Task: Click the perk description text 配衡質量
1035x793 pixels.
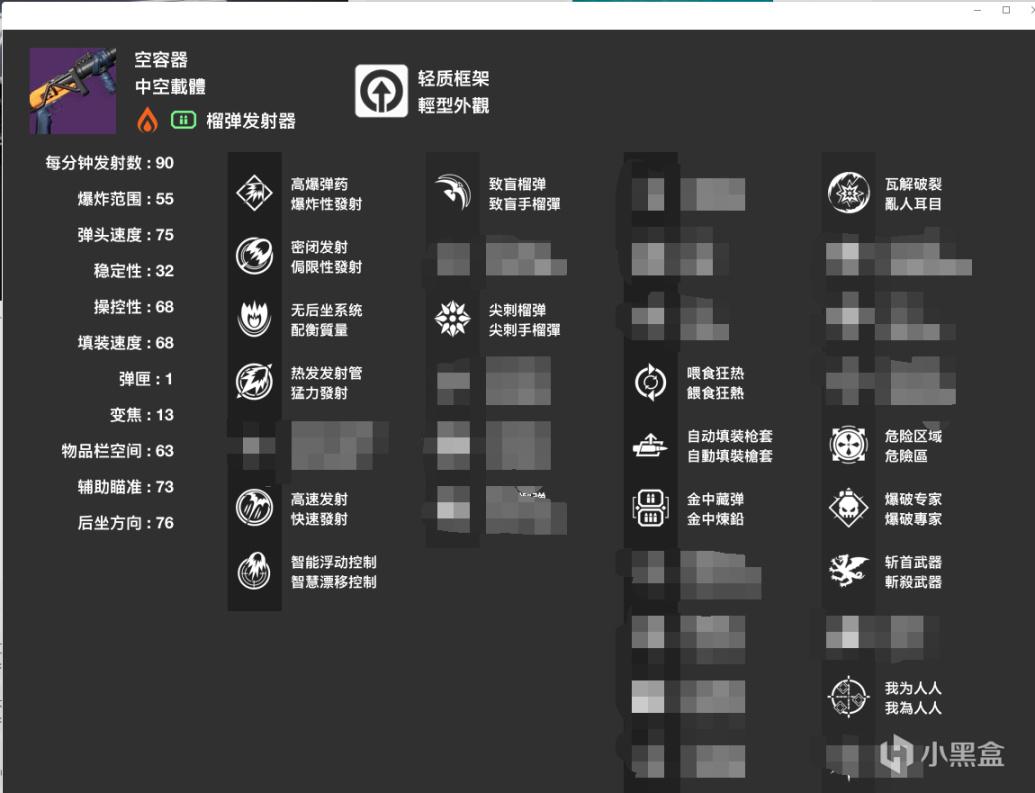Action: [319, 330]
